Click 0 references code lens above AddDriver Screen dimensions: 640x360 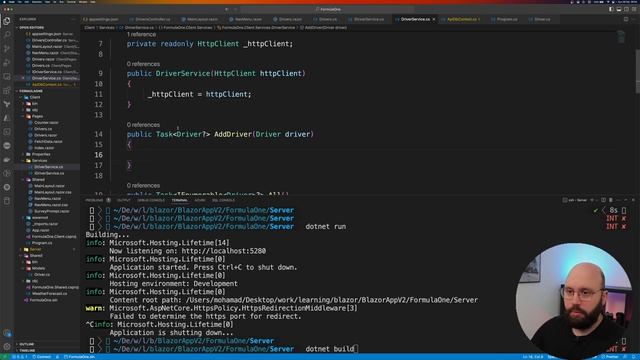coord(143,125)
